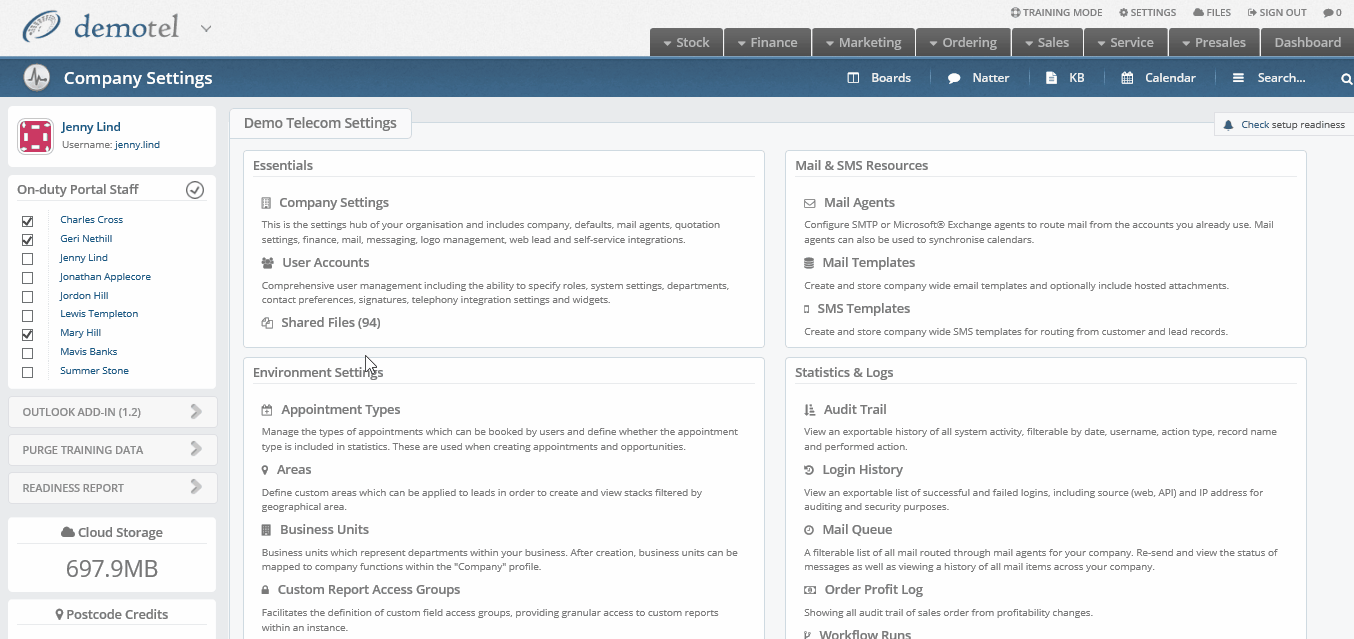The width and height of the screenshot is (1354, 639).
Task: Open the Readiness Report button
Action: (112, 488)
